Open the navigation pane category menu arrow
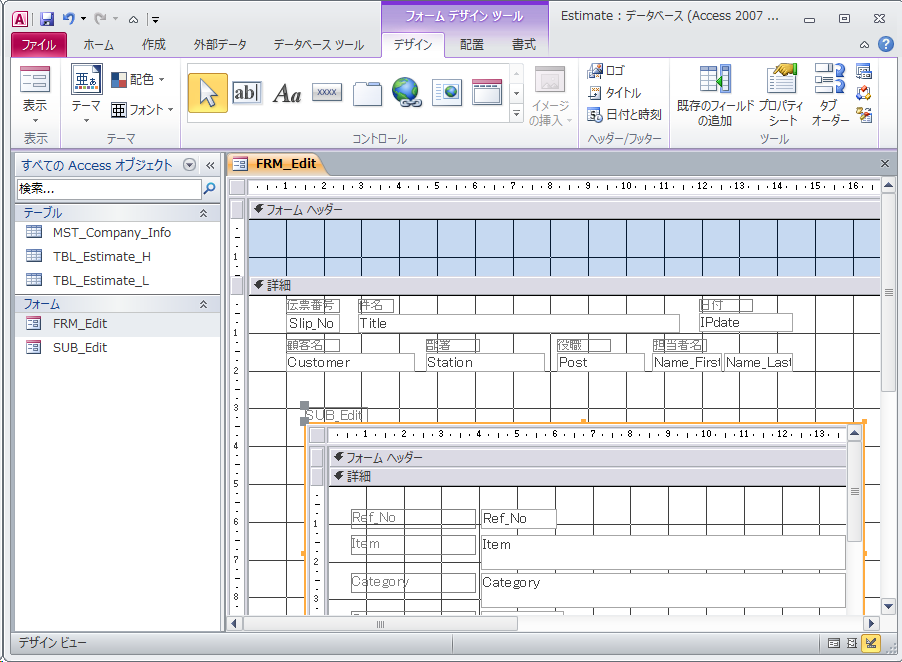This screenshot has height=662, width=902. [x=189, y=165]
